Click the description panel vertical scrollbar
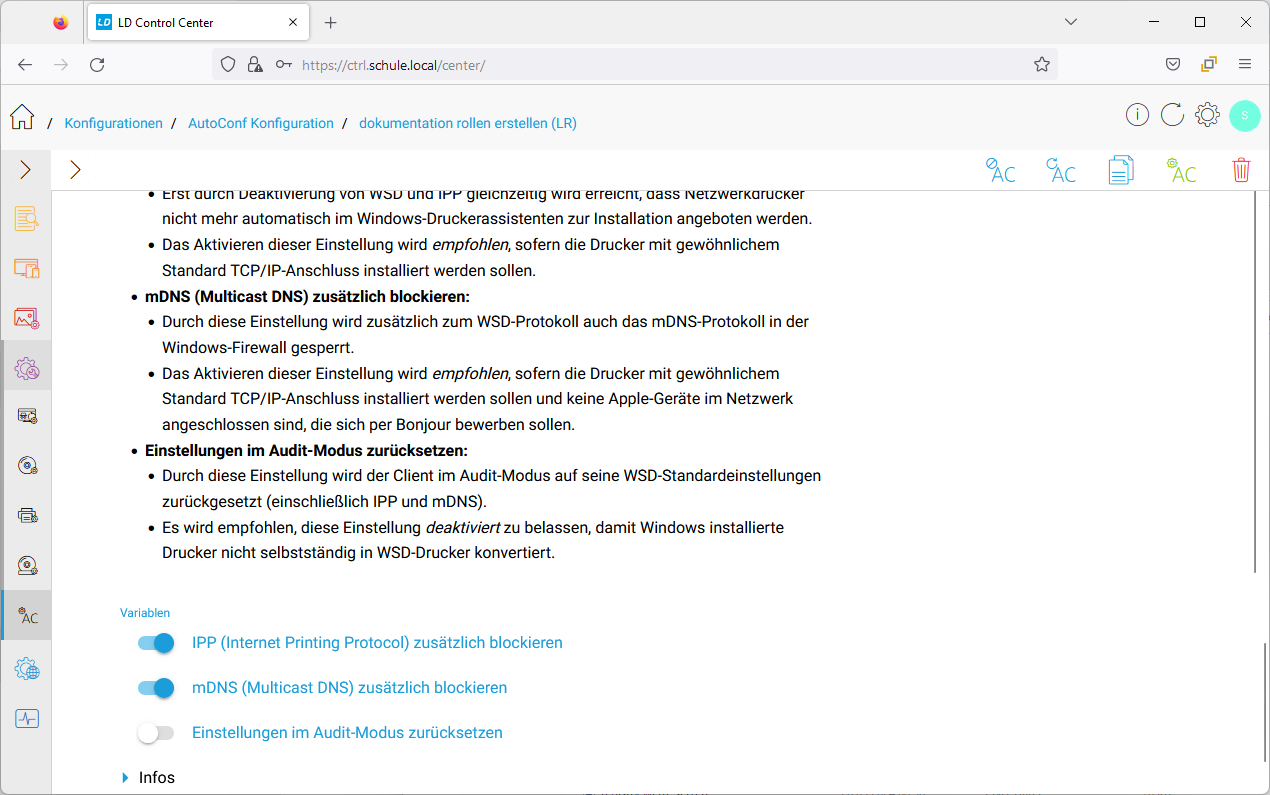1270x795 pixels. tap(1255, 382)
